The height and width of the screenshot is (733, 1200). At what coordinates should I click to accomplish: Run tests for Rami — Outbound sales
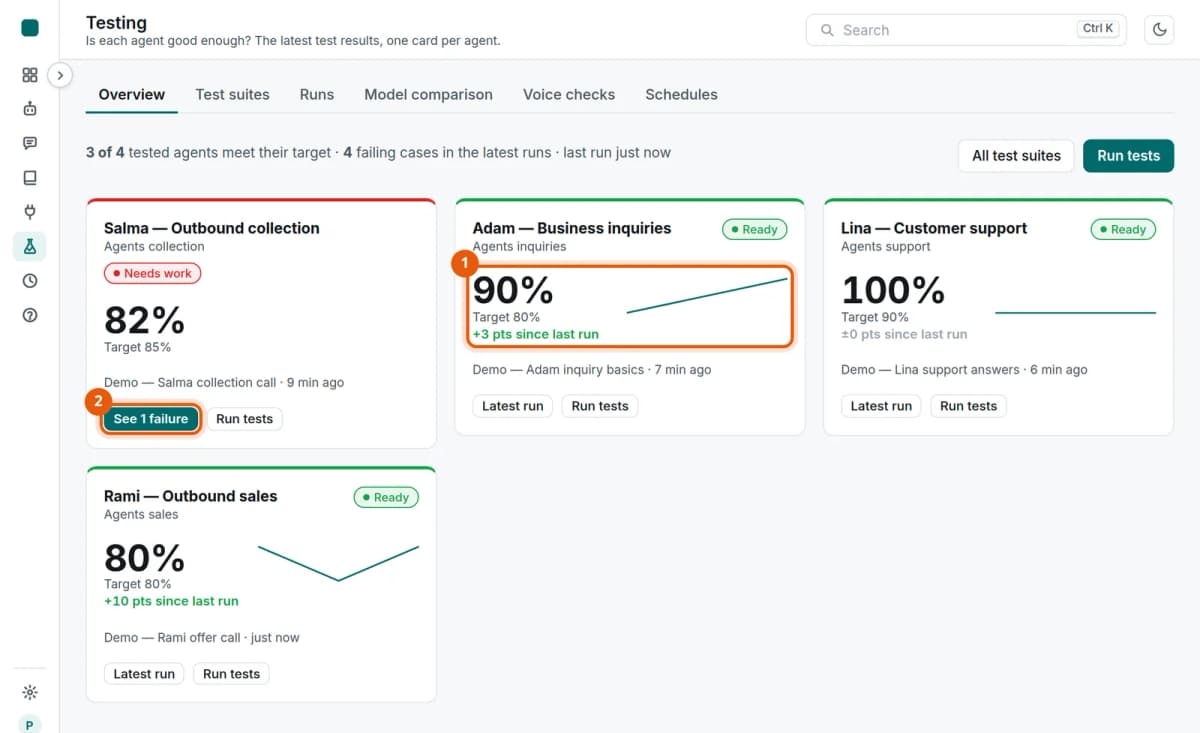point(232,674)
